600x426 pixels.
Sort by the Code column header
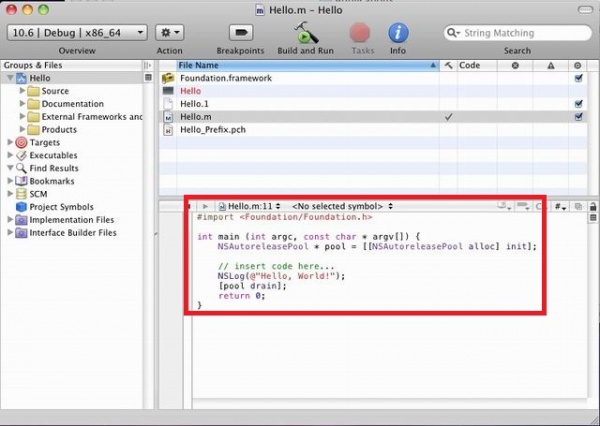[477, 65]
